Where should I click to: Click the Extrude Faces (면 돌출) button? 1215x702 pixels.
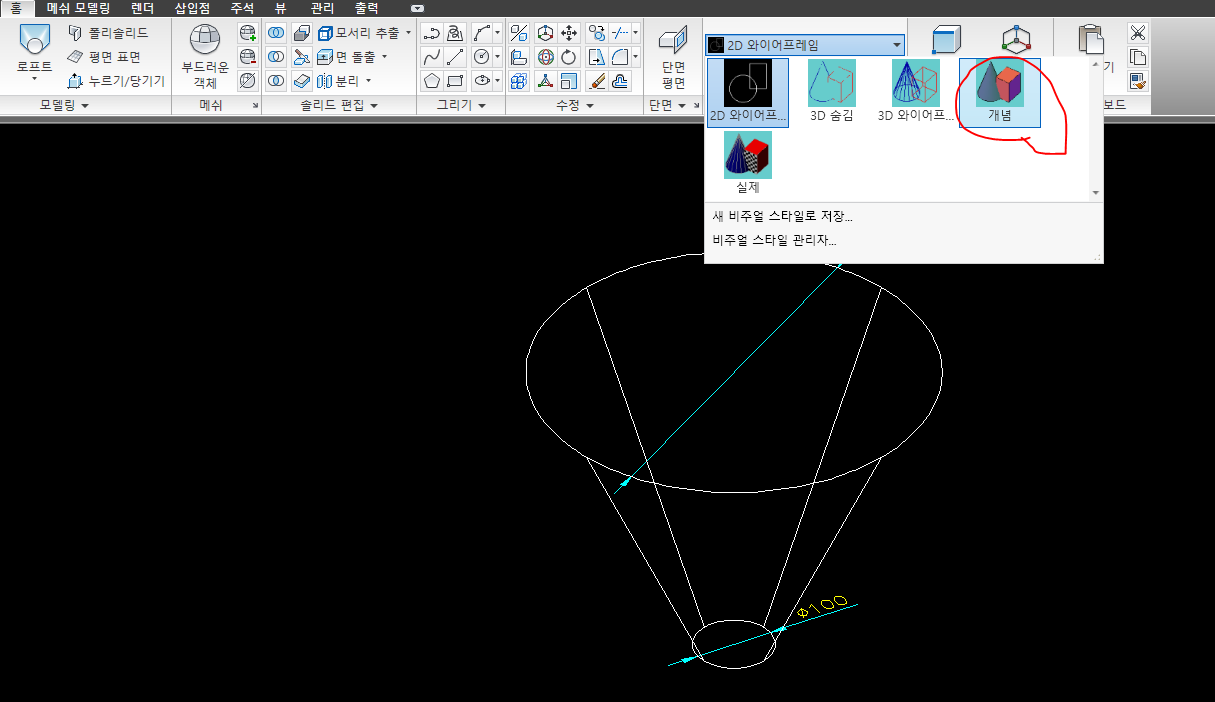tap(346, 57)
